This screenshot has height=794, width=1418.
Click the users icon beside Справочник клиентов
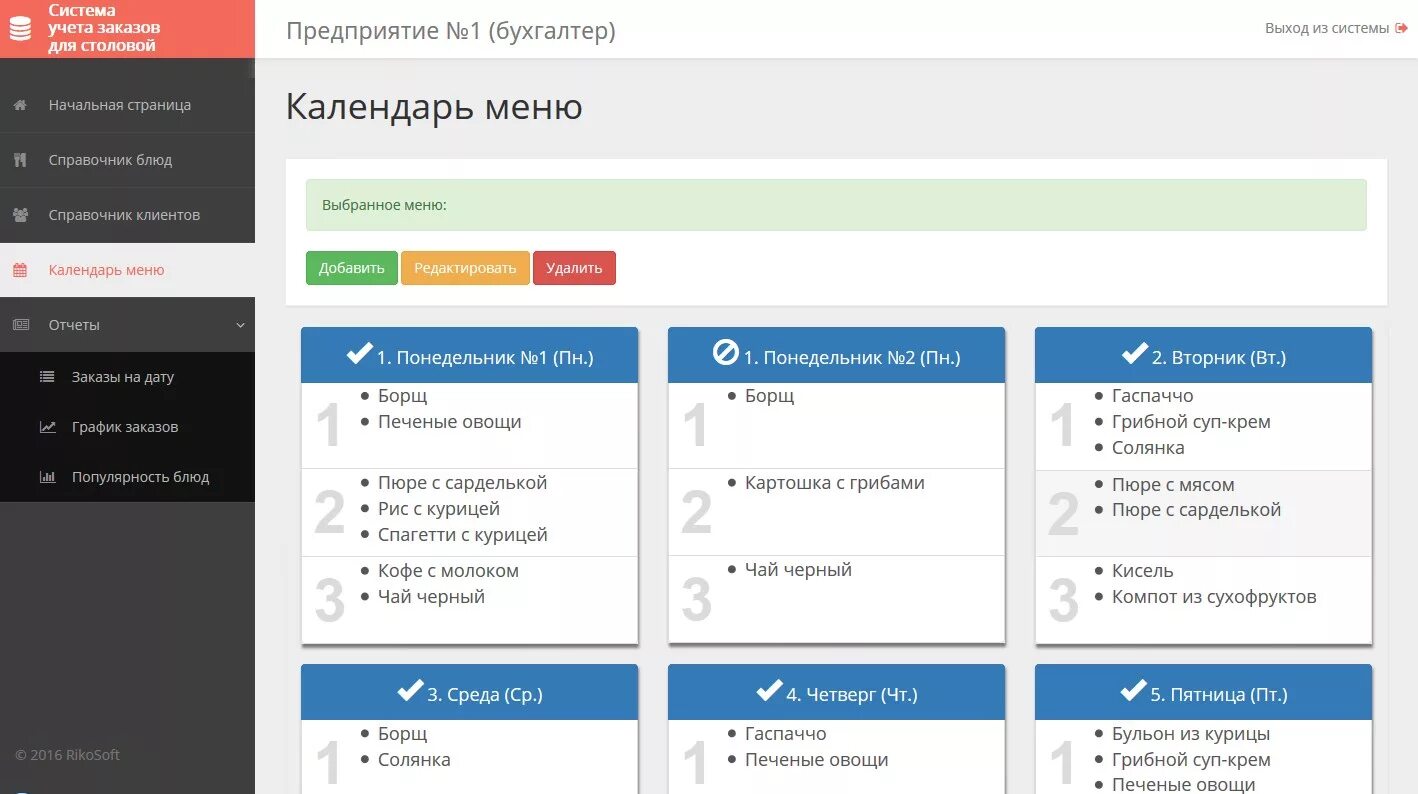click(20, 215)
